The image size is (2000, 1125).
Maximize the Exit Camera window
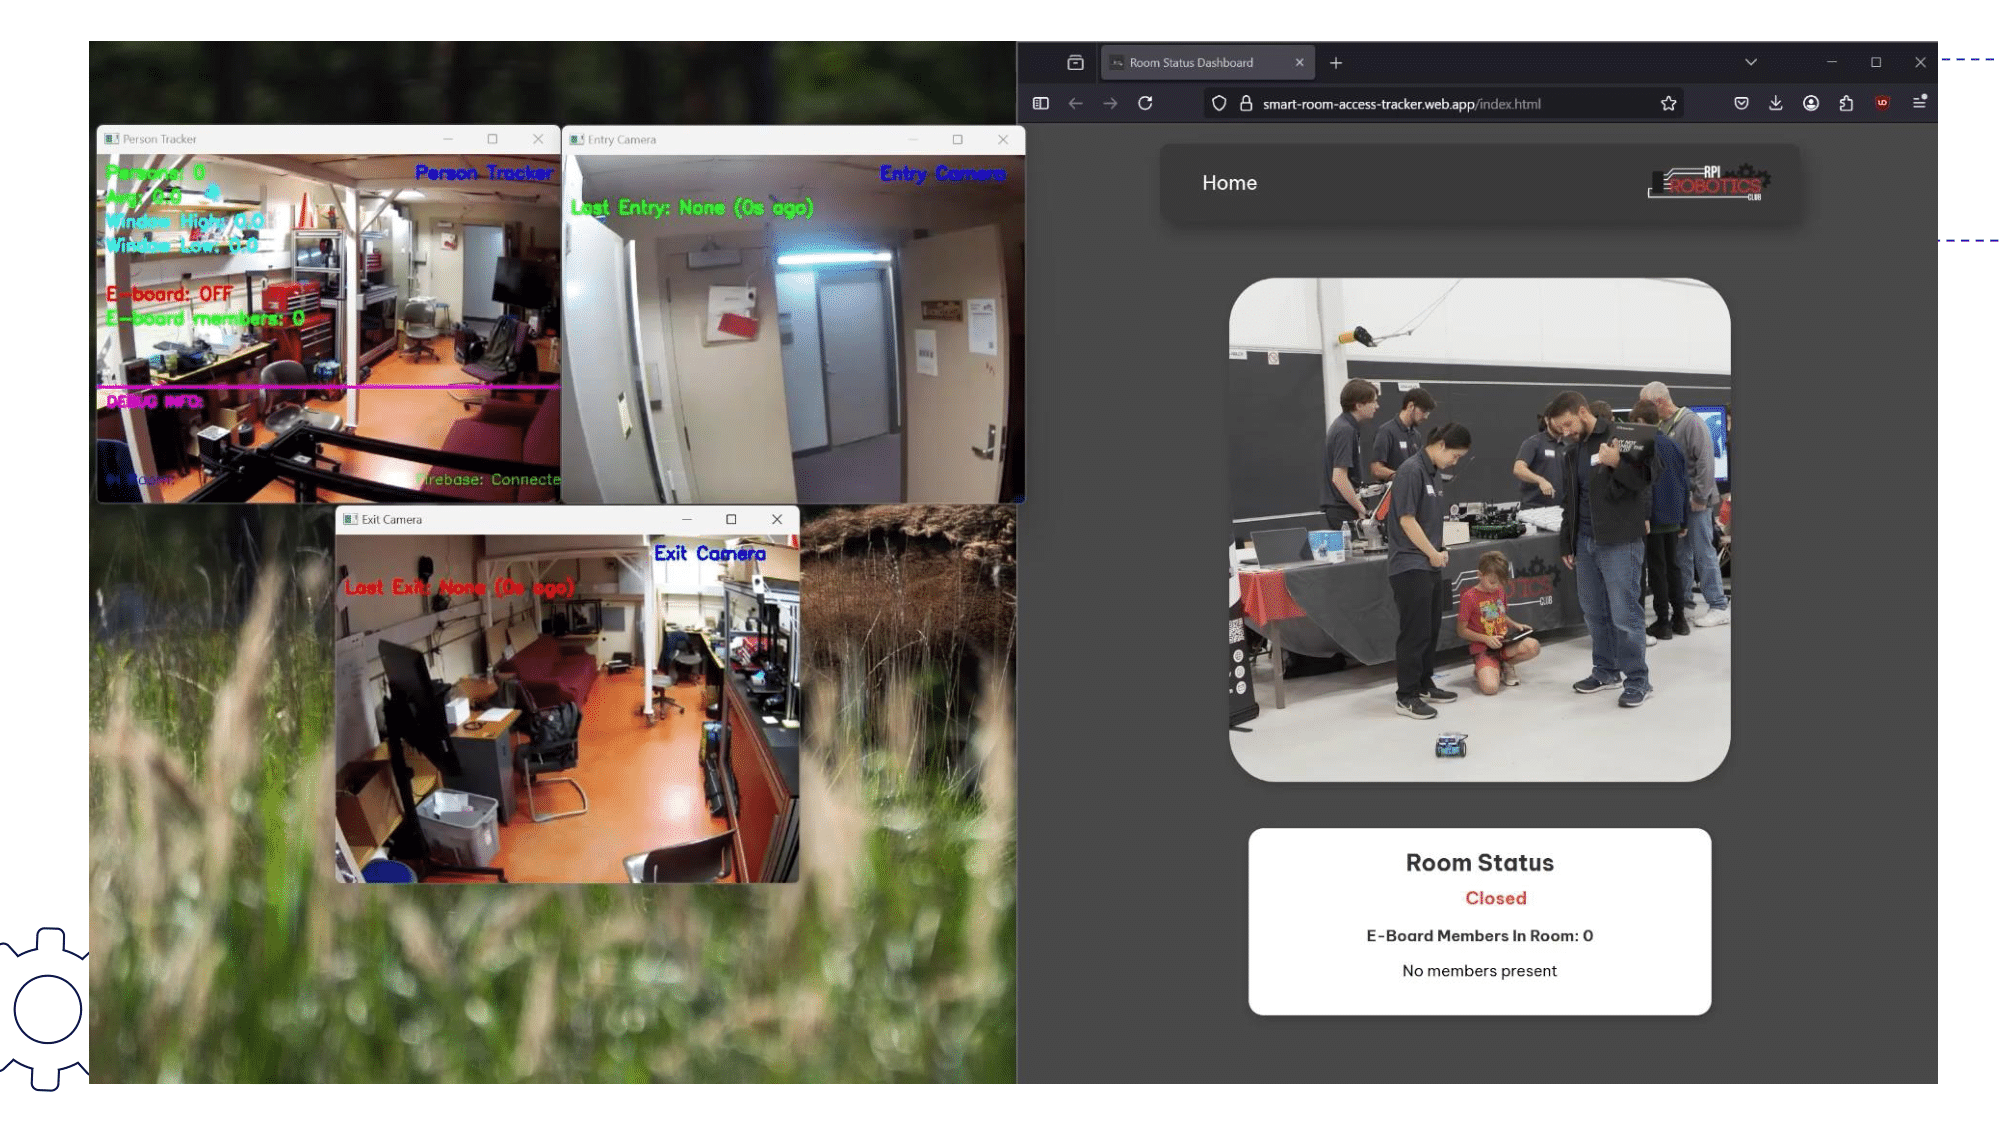click(731, 519)
